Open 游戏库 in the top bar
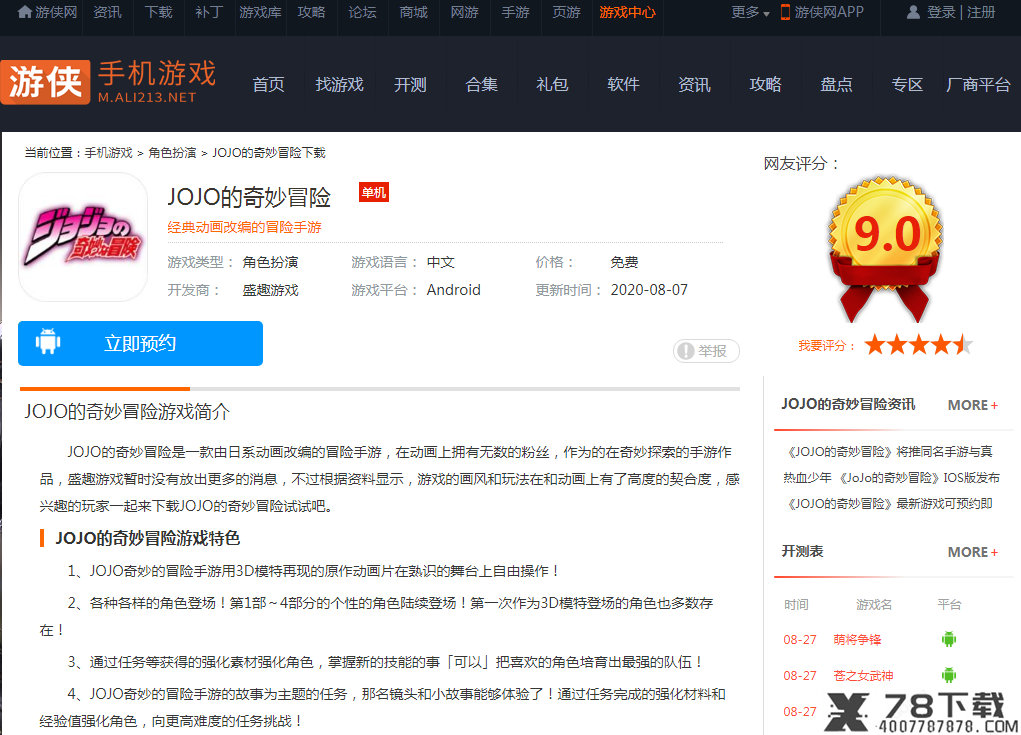This screenshot has width=1021, height=735. (260, 12)
